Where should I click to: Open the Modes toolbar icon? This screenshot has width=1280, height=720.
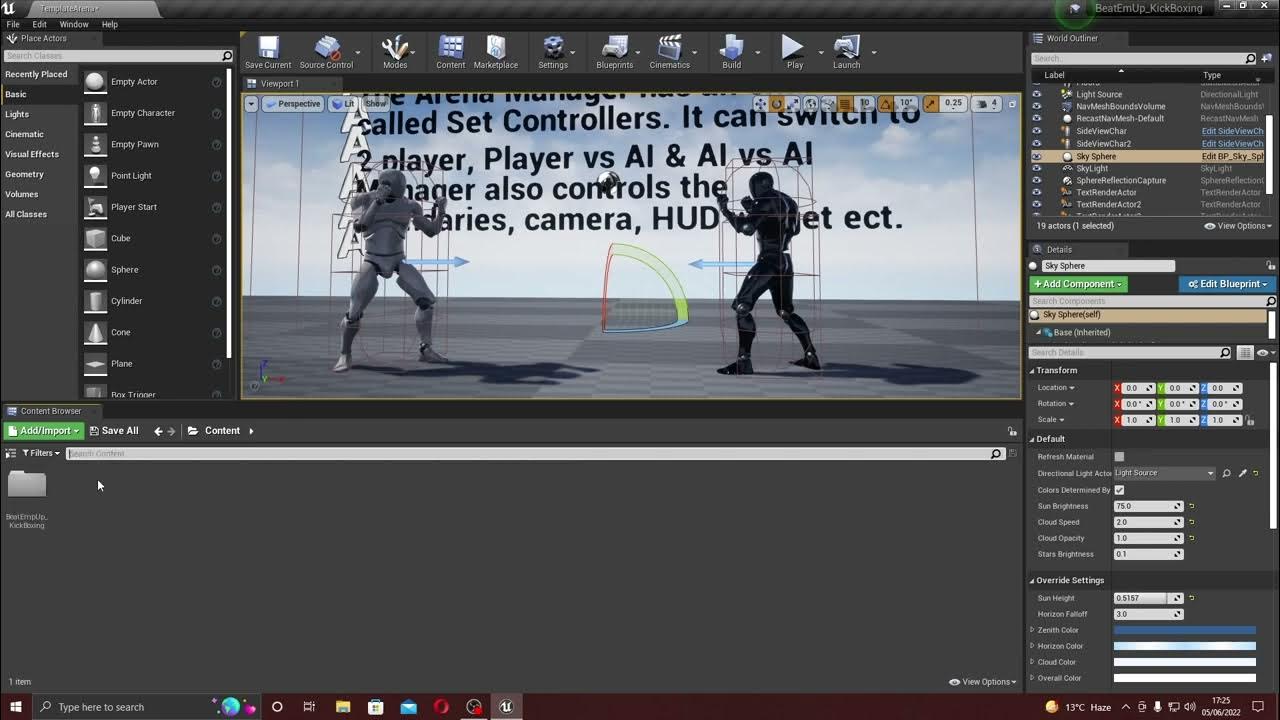coord(395,52)
